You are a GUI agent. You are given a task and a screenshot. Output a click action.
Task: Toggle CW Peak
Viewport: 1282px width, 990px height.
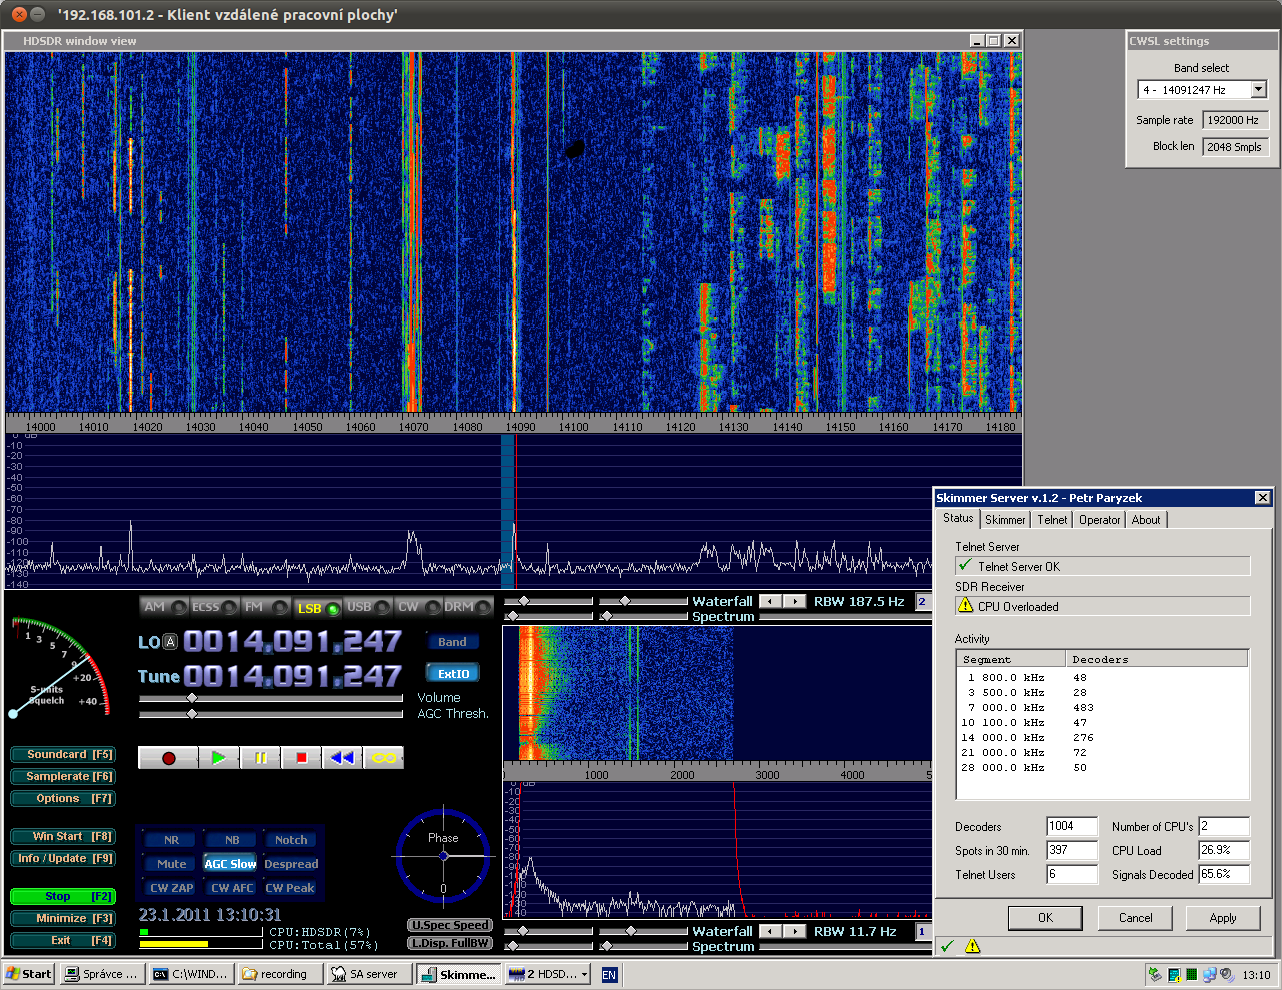click(x=291, y=888)
